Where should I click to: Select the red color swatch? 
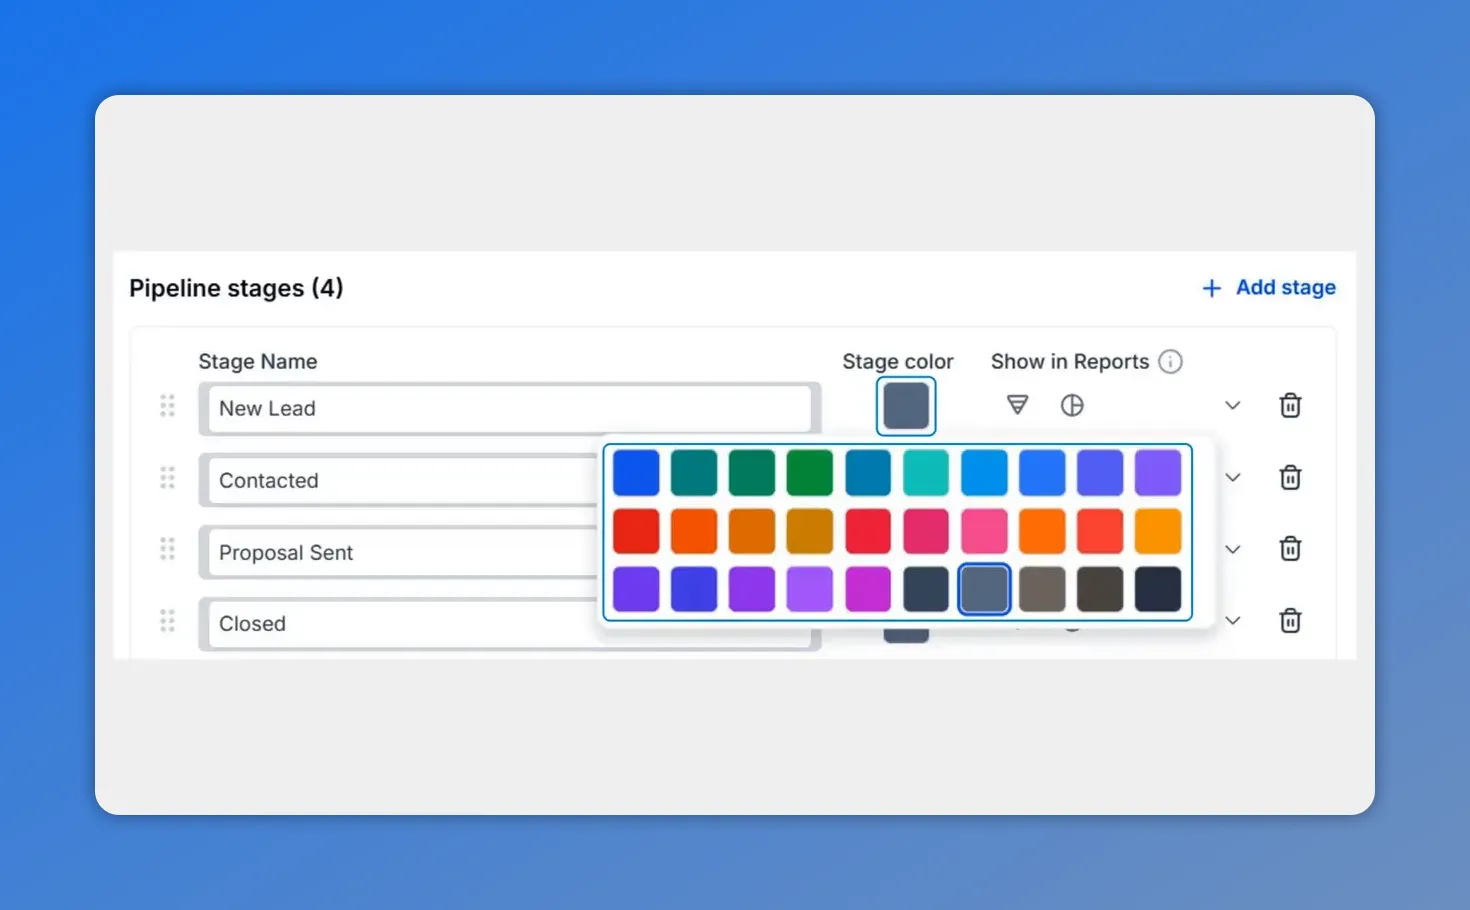pyautogui.click(x=636, y=530)
